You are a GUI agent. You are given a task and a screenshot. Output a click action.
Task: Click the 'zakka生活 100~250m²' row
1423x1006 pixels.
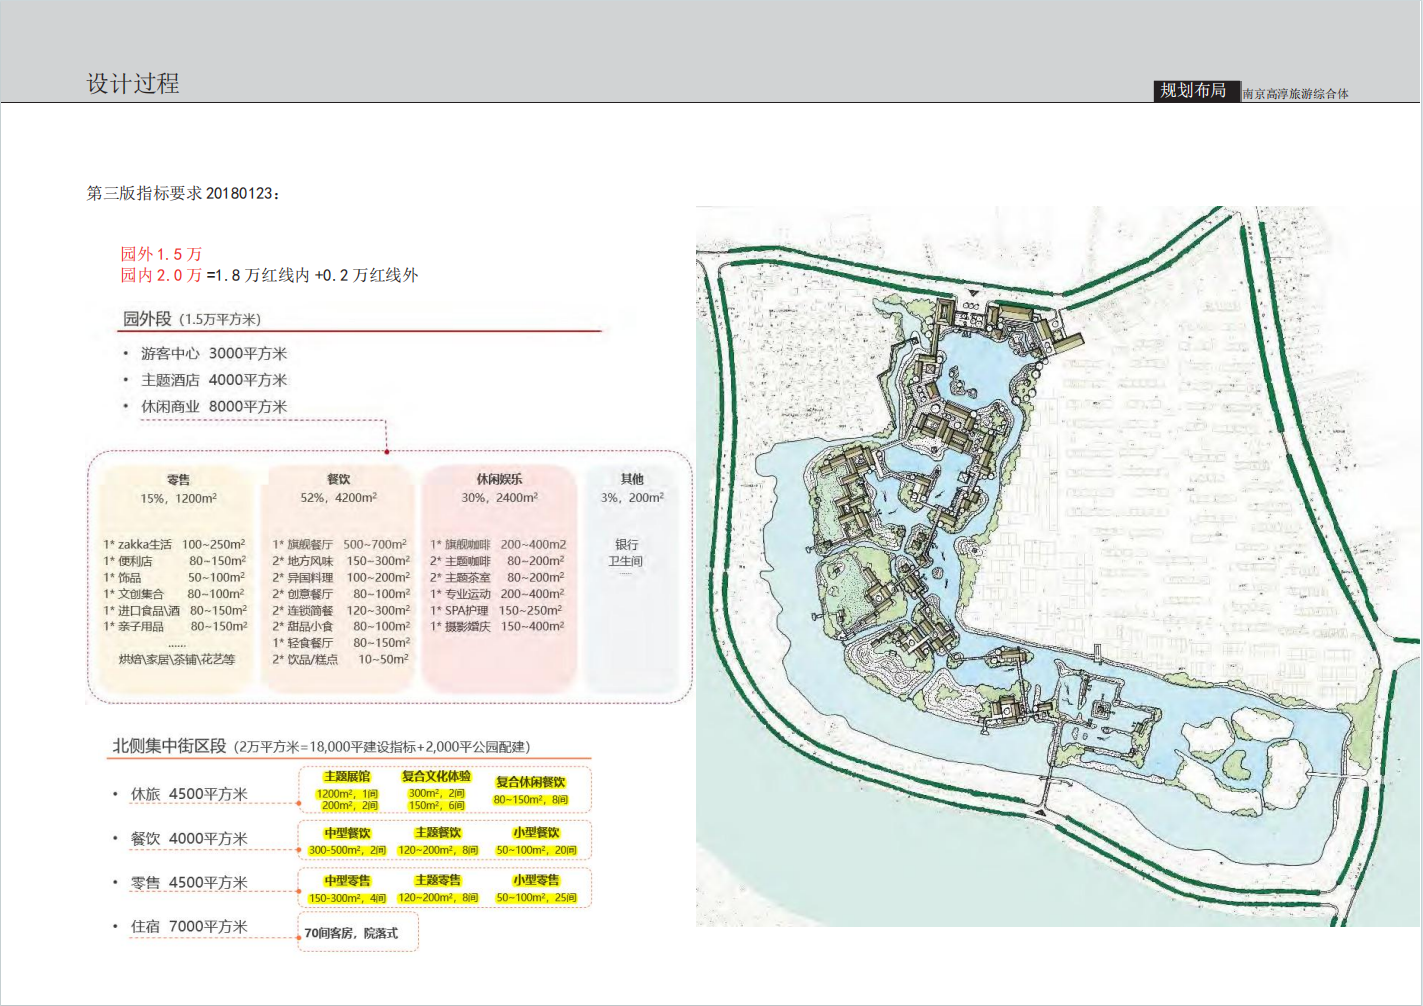click(174, 545)
